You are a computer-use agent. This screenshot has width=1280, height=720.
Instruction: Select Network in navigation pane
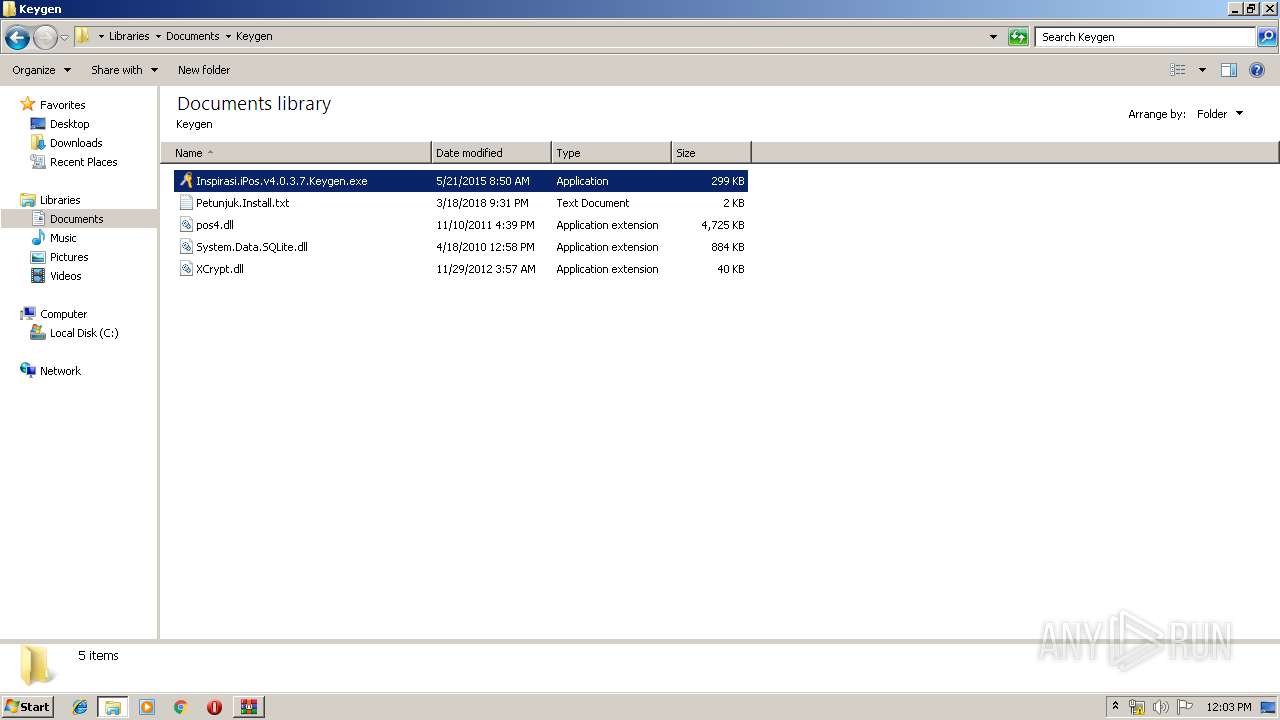(60, 371)
